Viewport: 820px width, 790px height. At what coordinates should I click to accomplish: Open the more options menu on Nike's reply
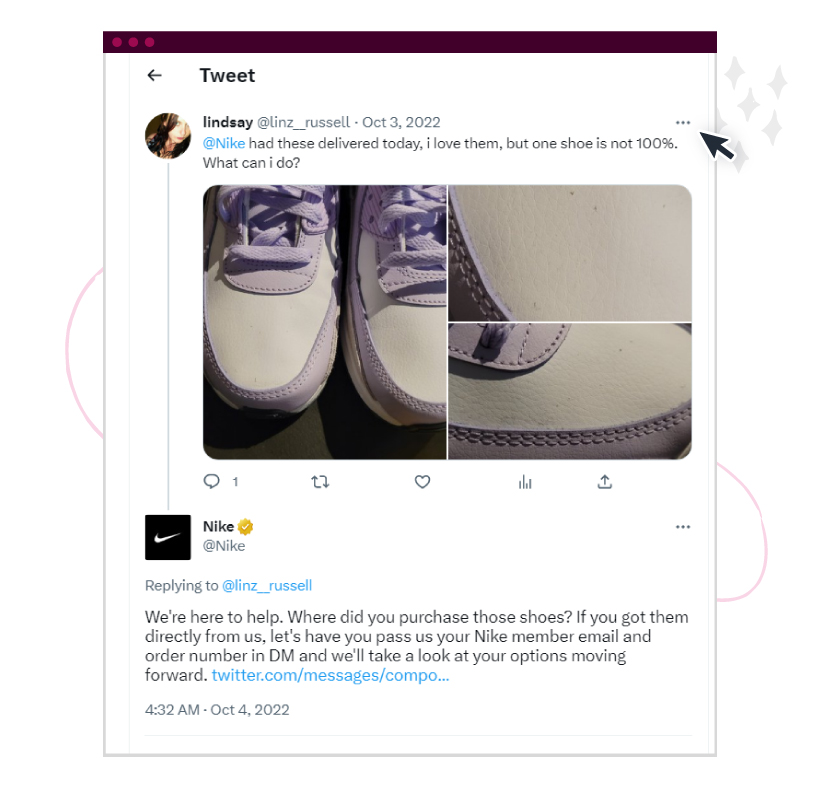tap(682, 526)
